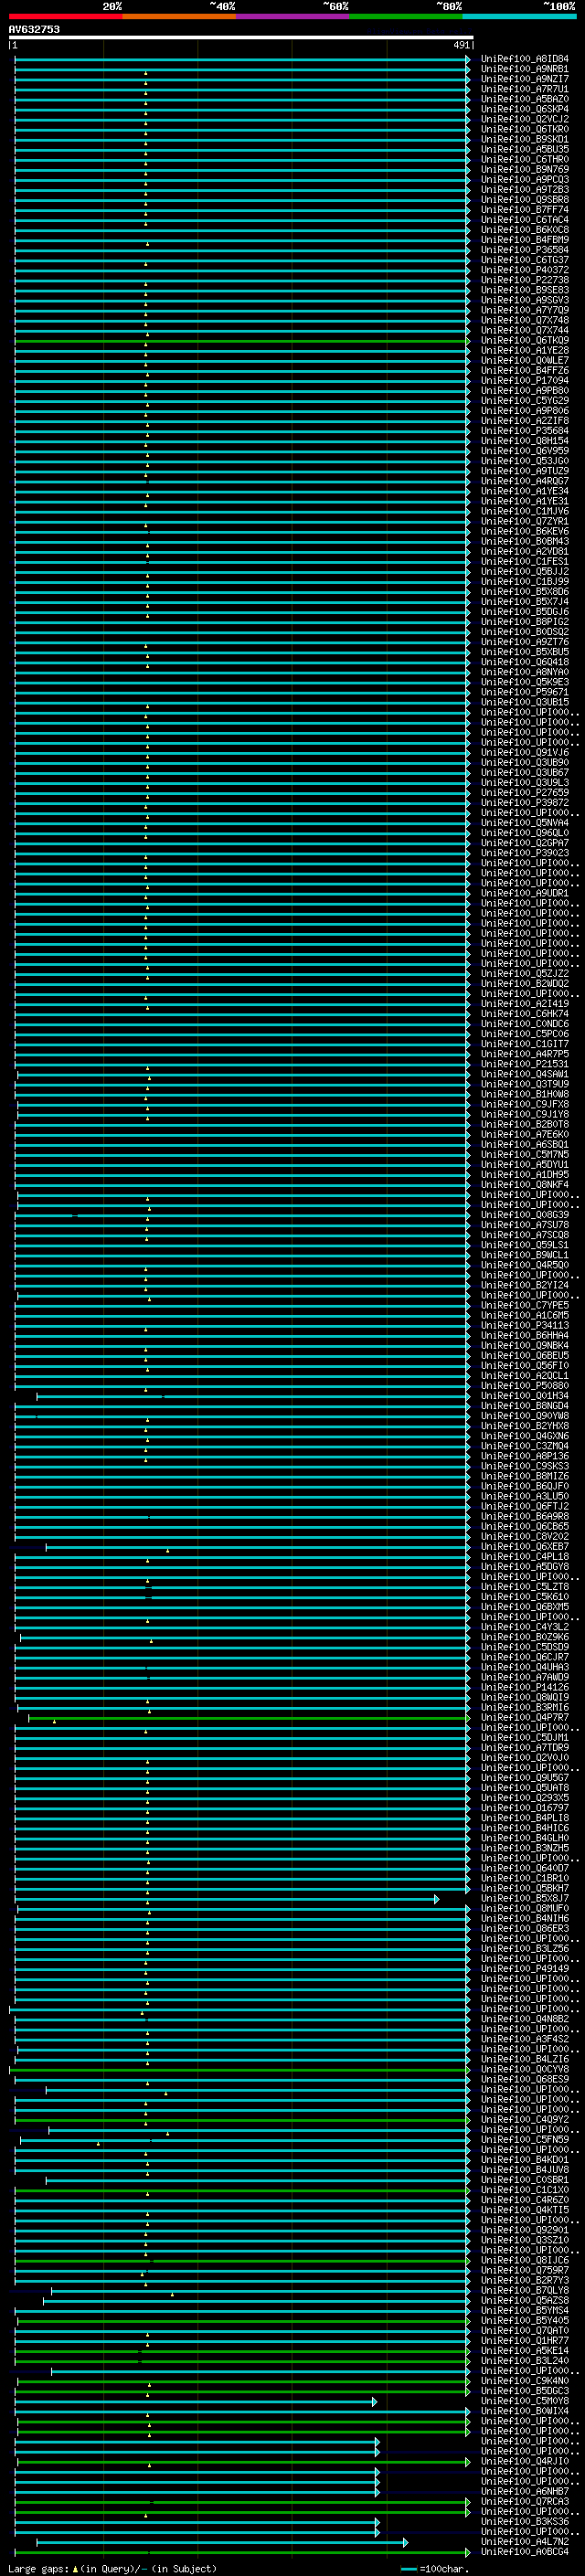The image size is (585, 2576).
Task: Open hit UniRef100_B7FF74
Action: [524, 209]
